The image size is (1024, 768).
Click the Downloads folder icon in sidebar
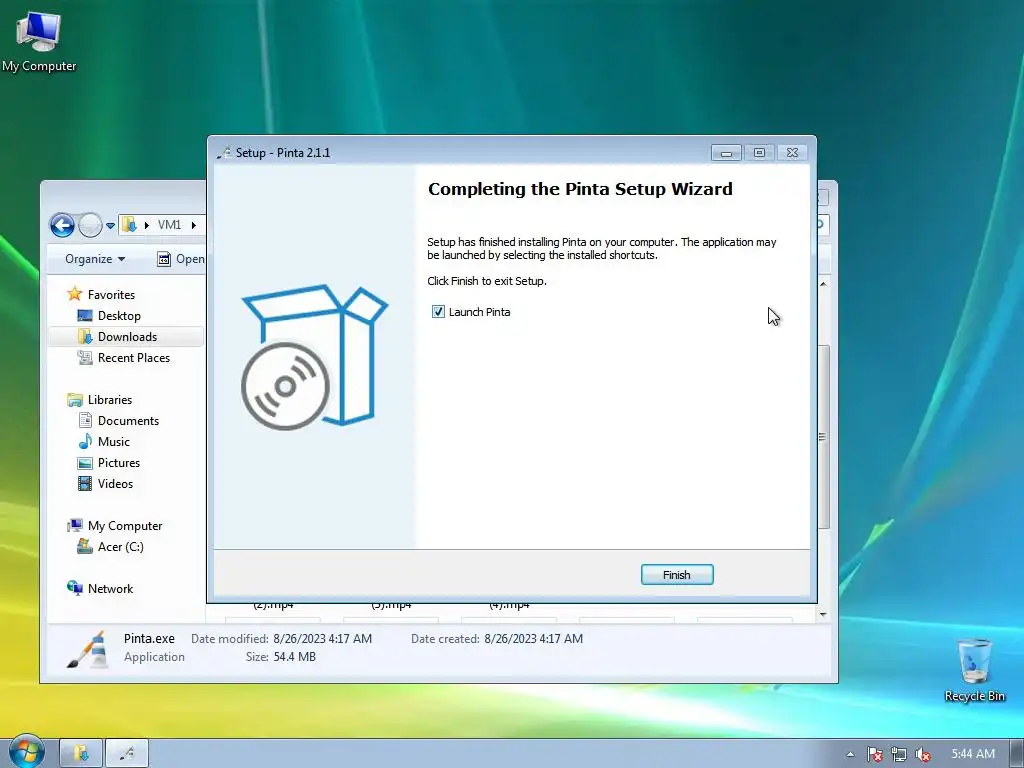pyautogui.click(x=85, y=337)
